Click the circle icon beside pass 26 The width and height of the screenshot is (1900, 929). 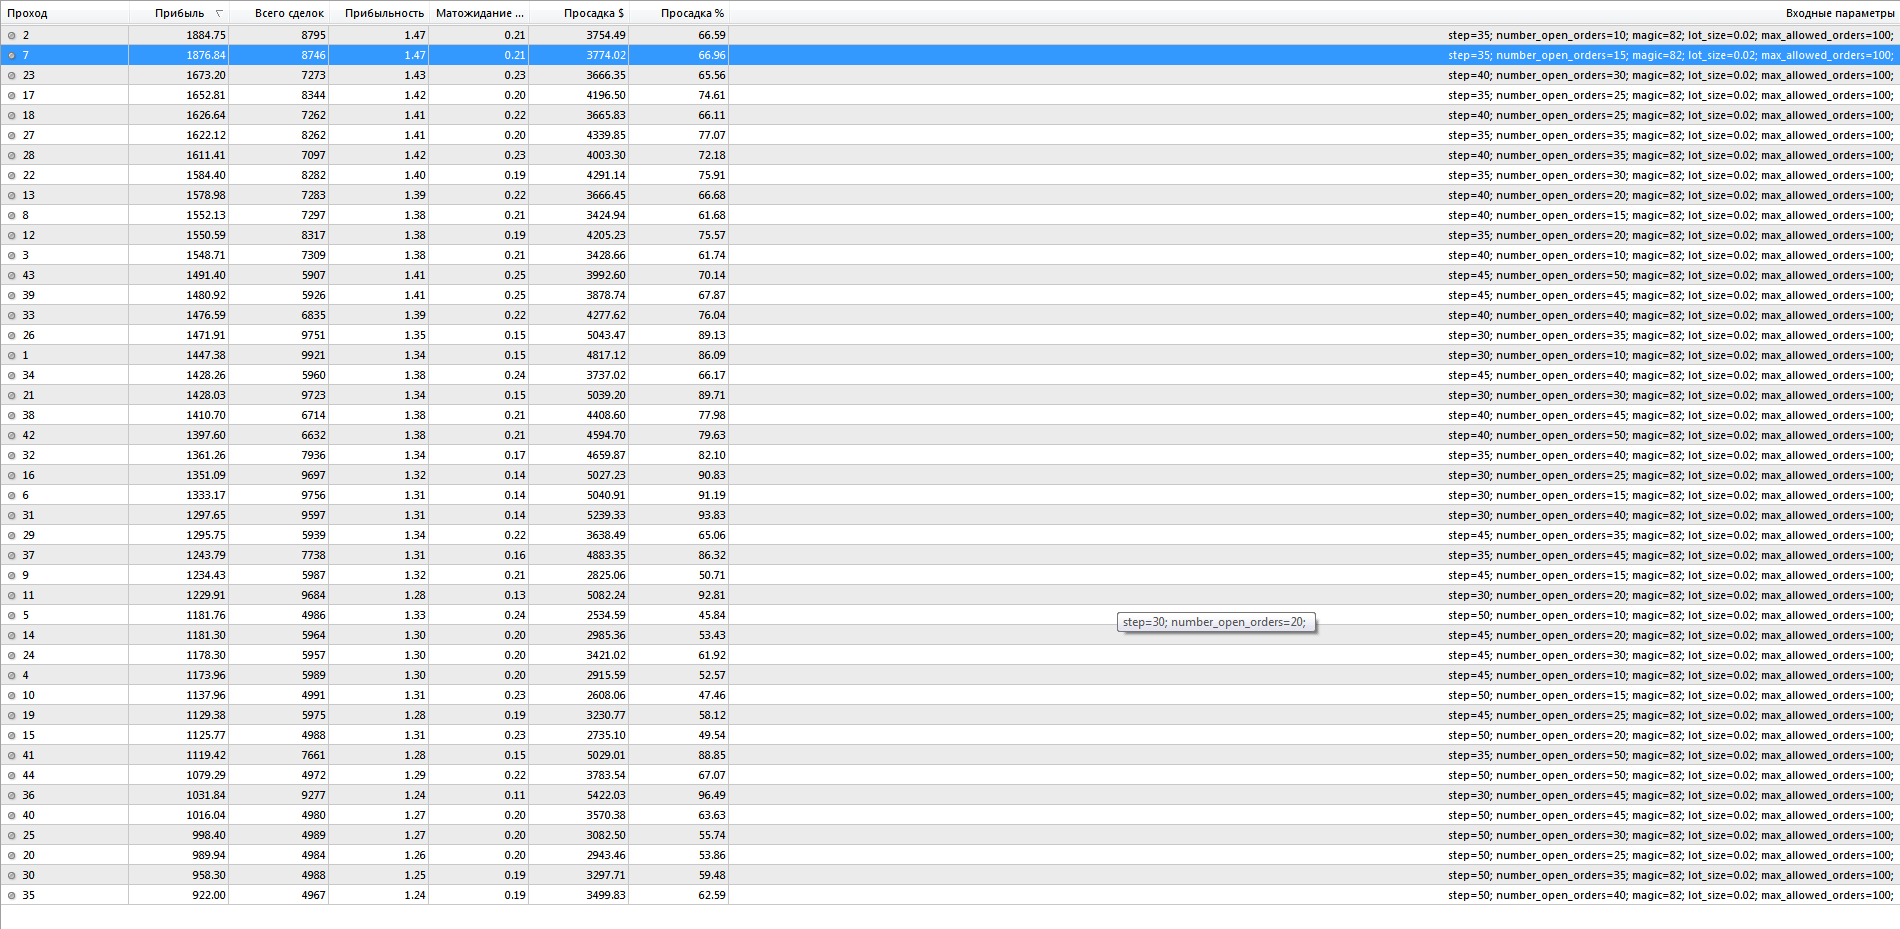tap(12, 335)
